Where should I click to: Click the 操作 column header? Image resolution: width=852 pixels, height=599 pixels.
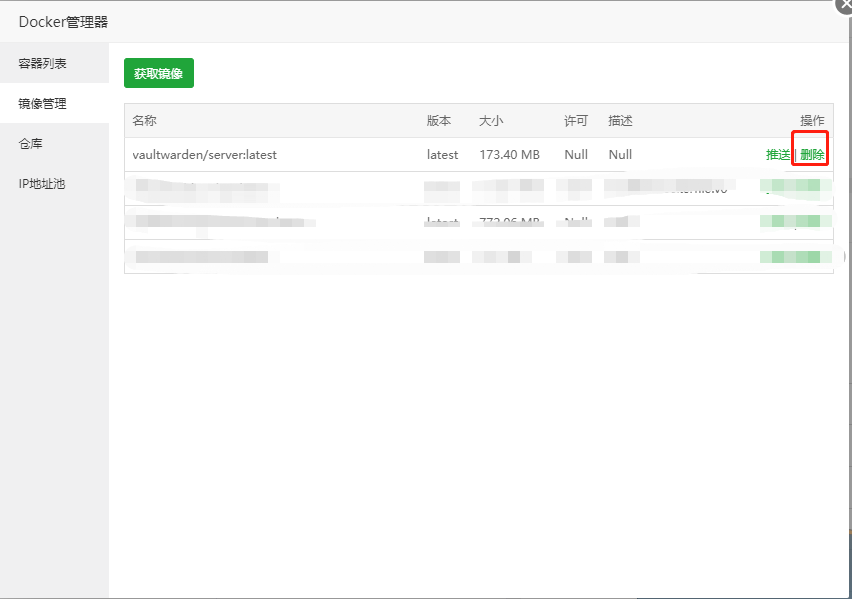click(x=812, y=121)
